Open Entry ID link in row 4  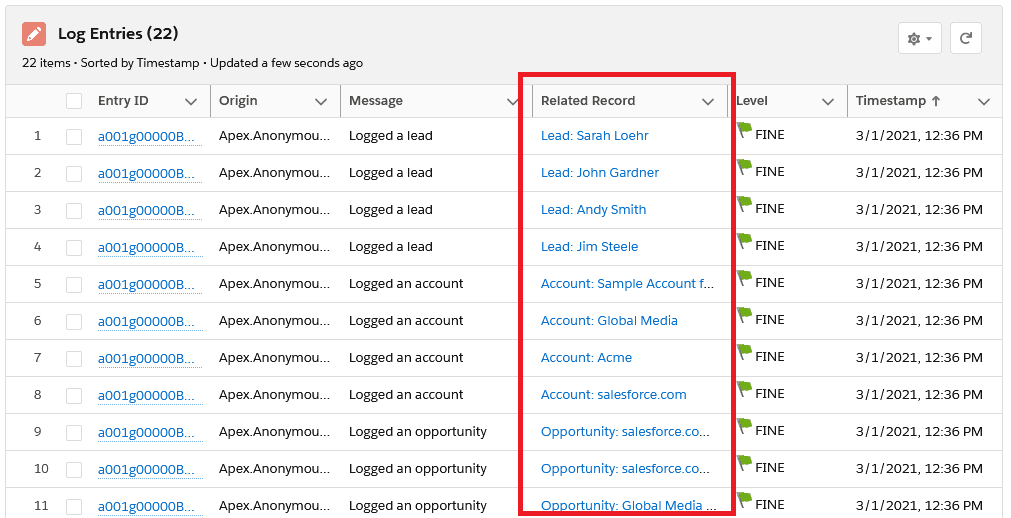[150, 248]
